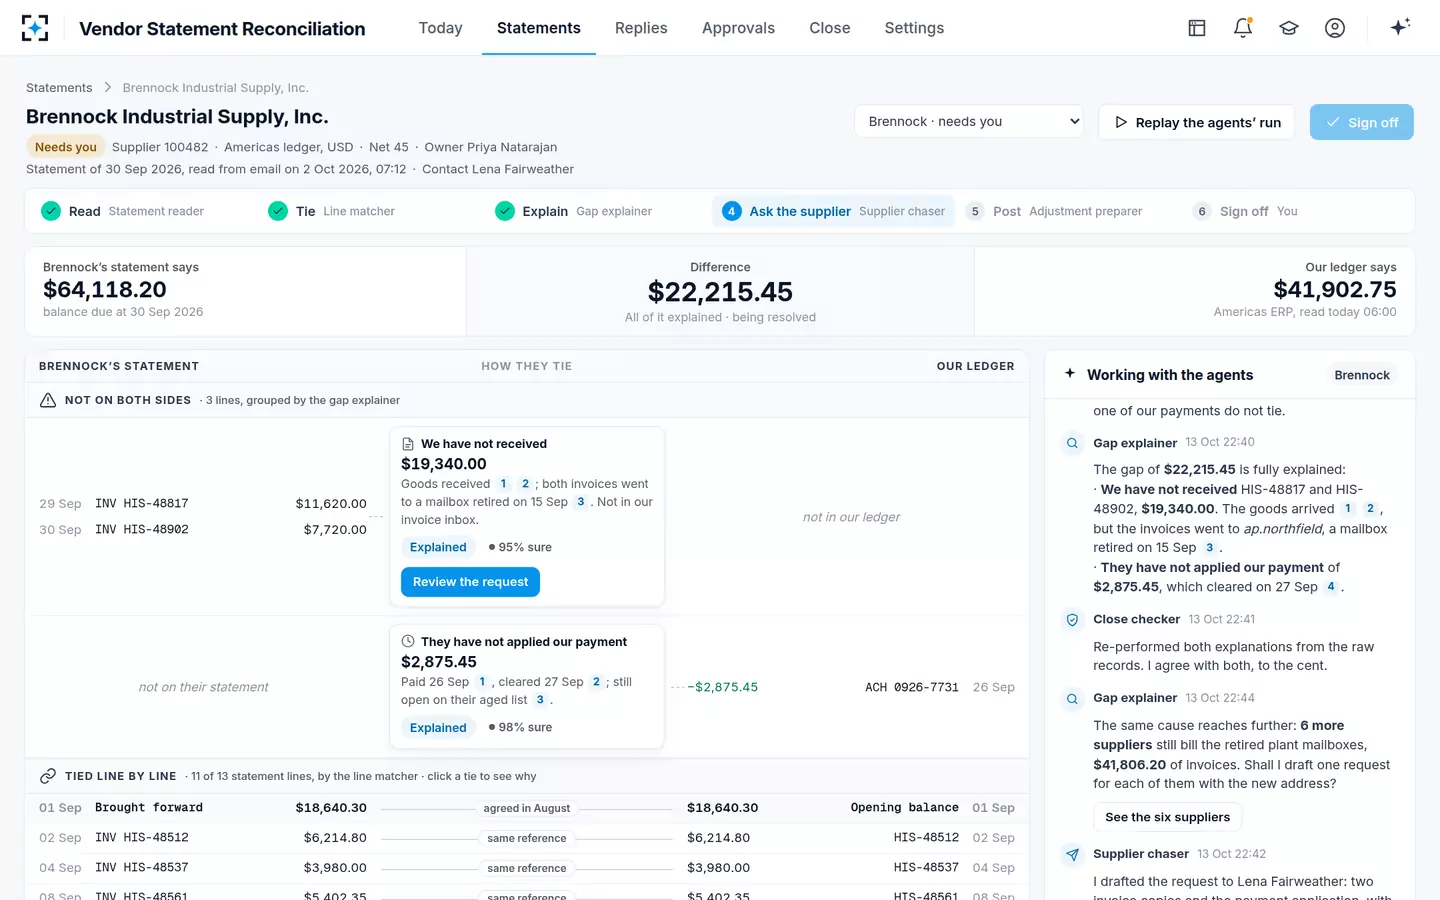The image size is (1440, 900).
Task: Go to Statements breadcrumb link
Action: point(59,88)
